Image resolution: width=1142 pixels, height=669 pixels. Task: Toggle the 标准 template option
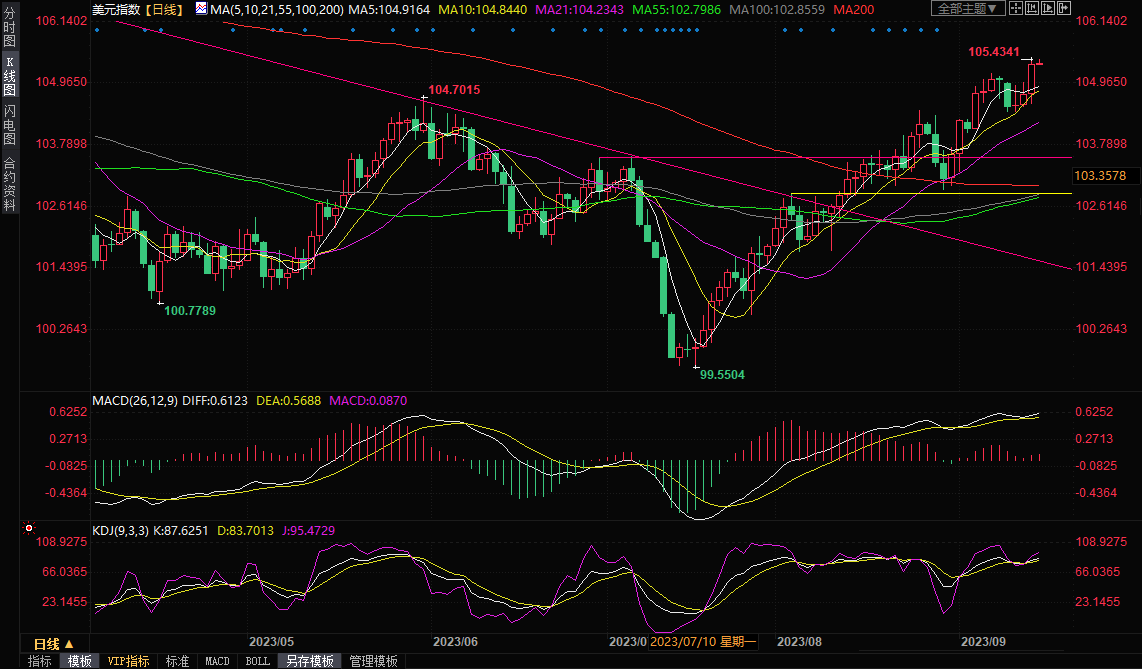177,661
